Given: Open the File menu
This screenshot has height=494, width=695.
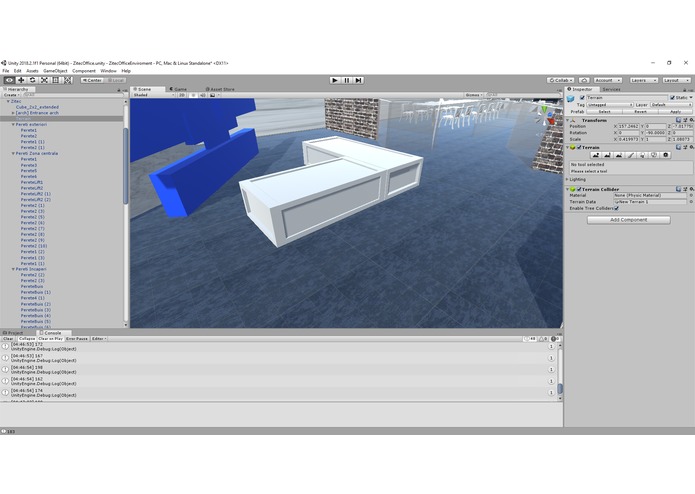Looking at the screenshot, I should click(x=6, y=71).
